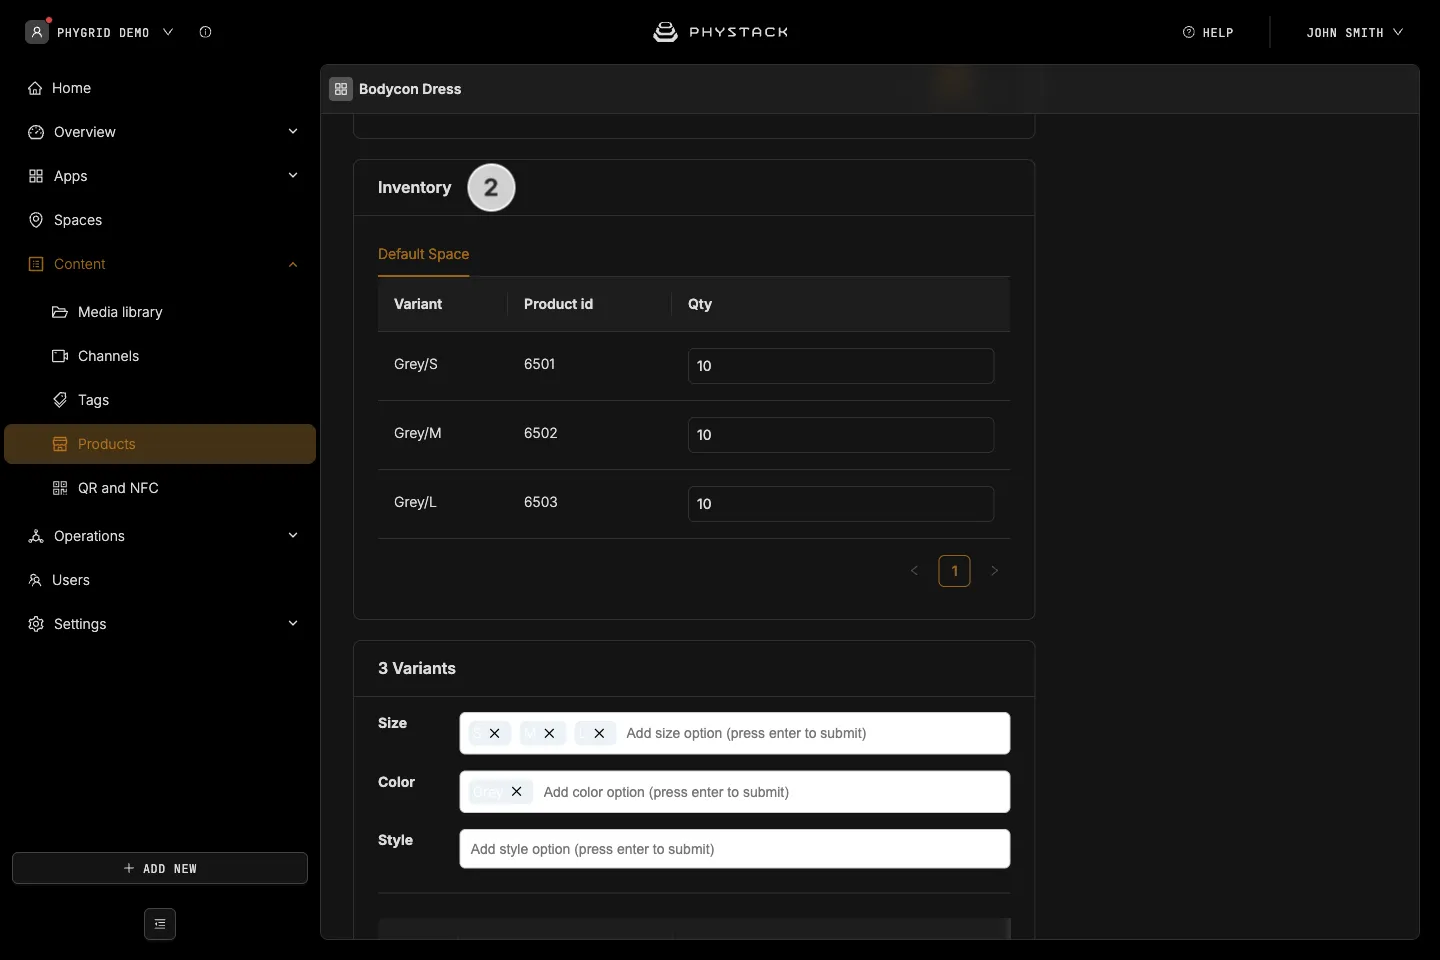Click the Add color option placeholder text
The height and width of the screenshot is (960, 1440).
point(666,792)
